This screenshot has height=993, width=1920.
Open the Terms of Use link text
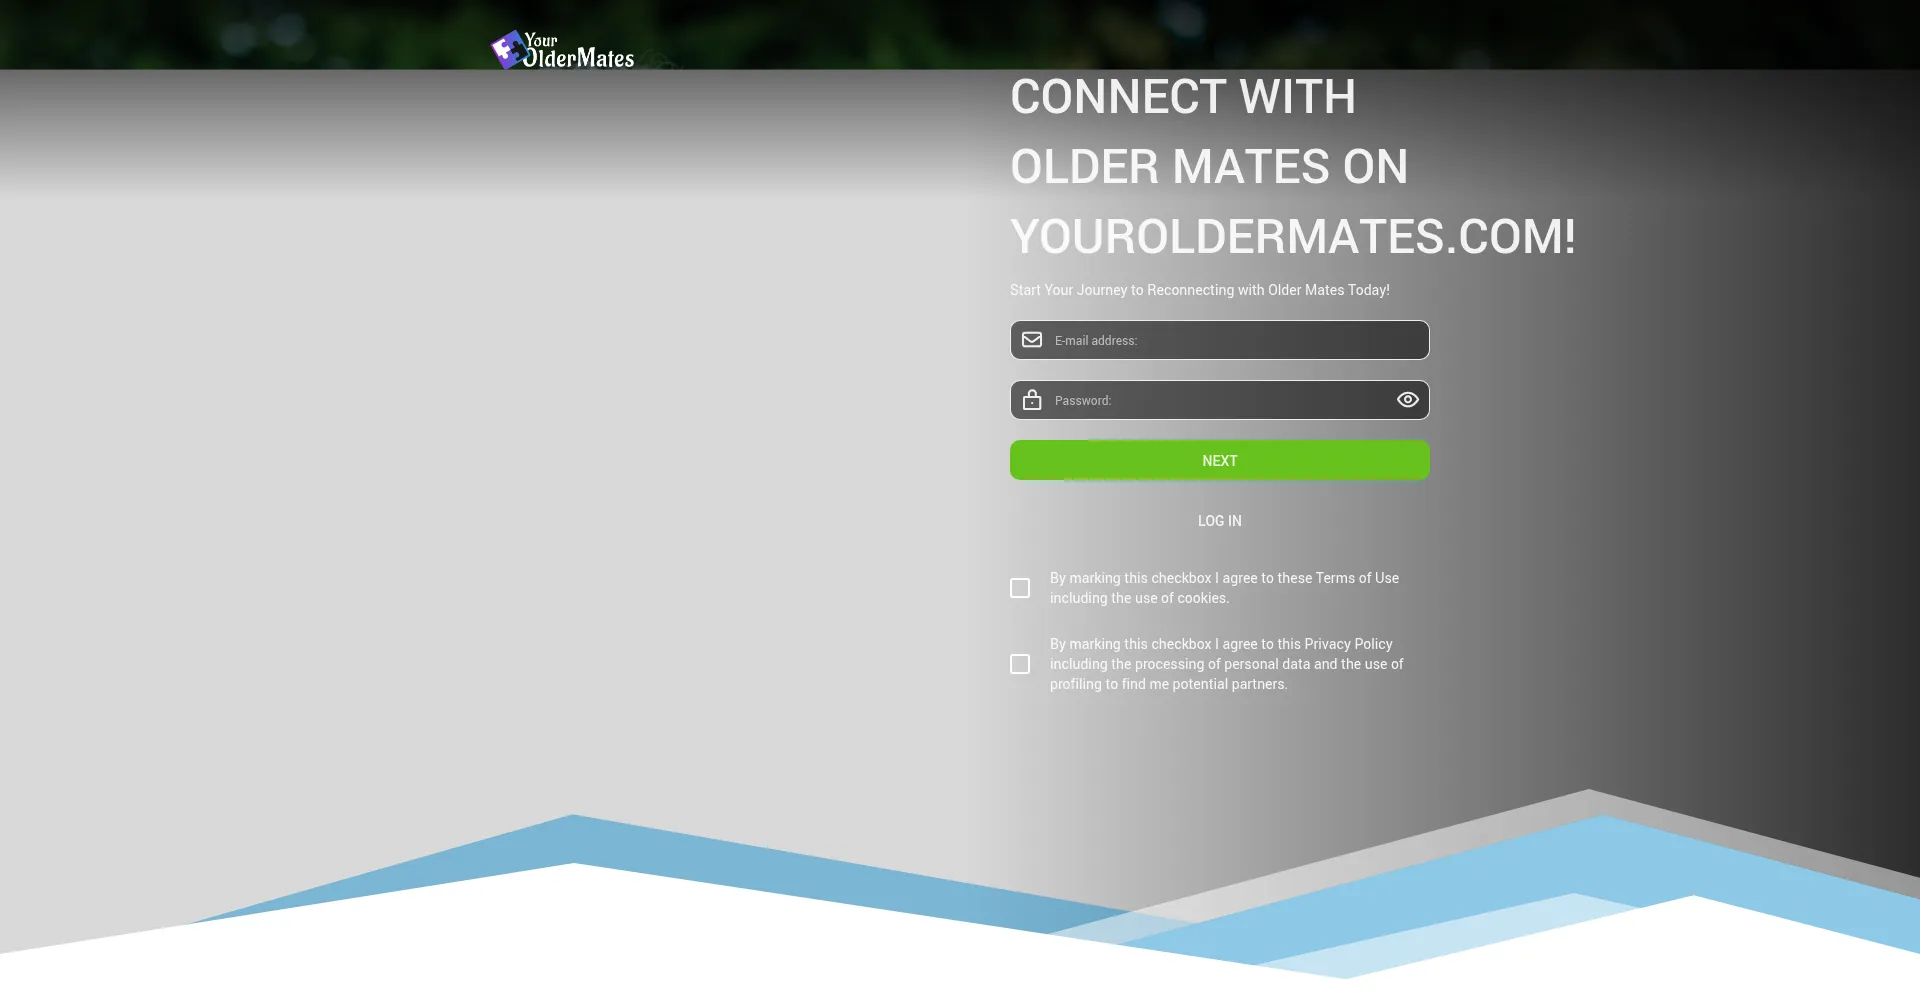[x=1357, y=578]
